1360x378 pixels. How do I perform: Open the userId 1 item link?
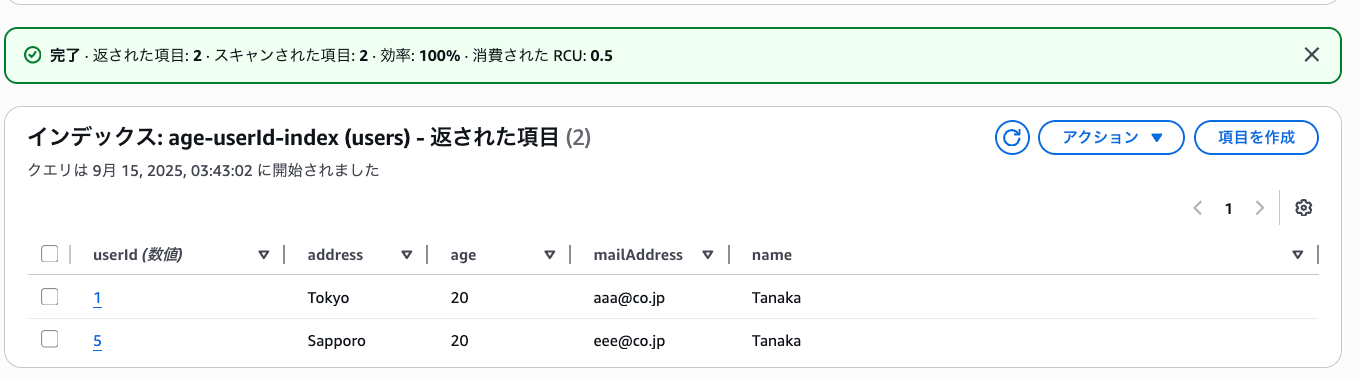97,298
